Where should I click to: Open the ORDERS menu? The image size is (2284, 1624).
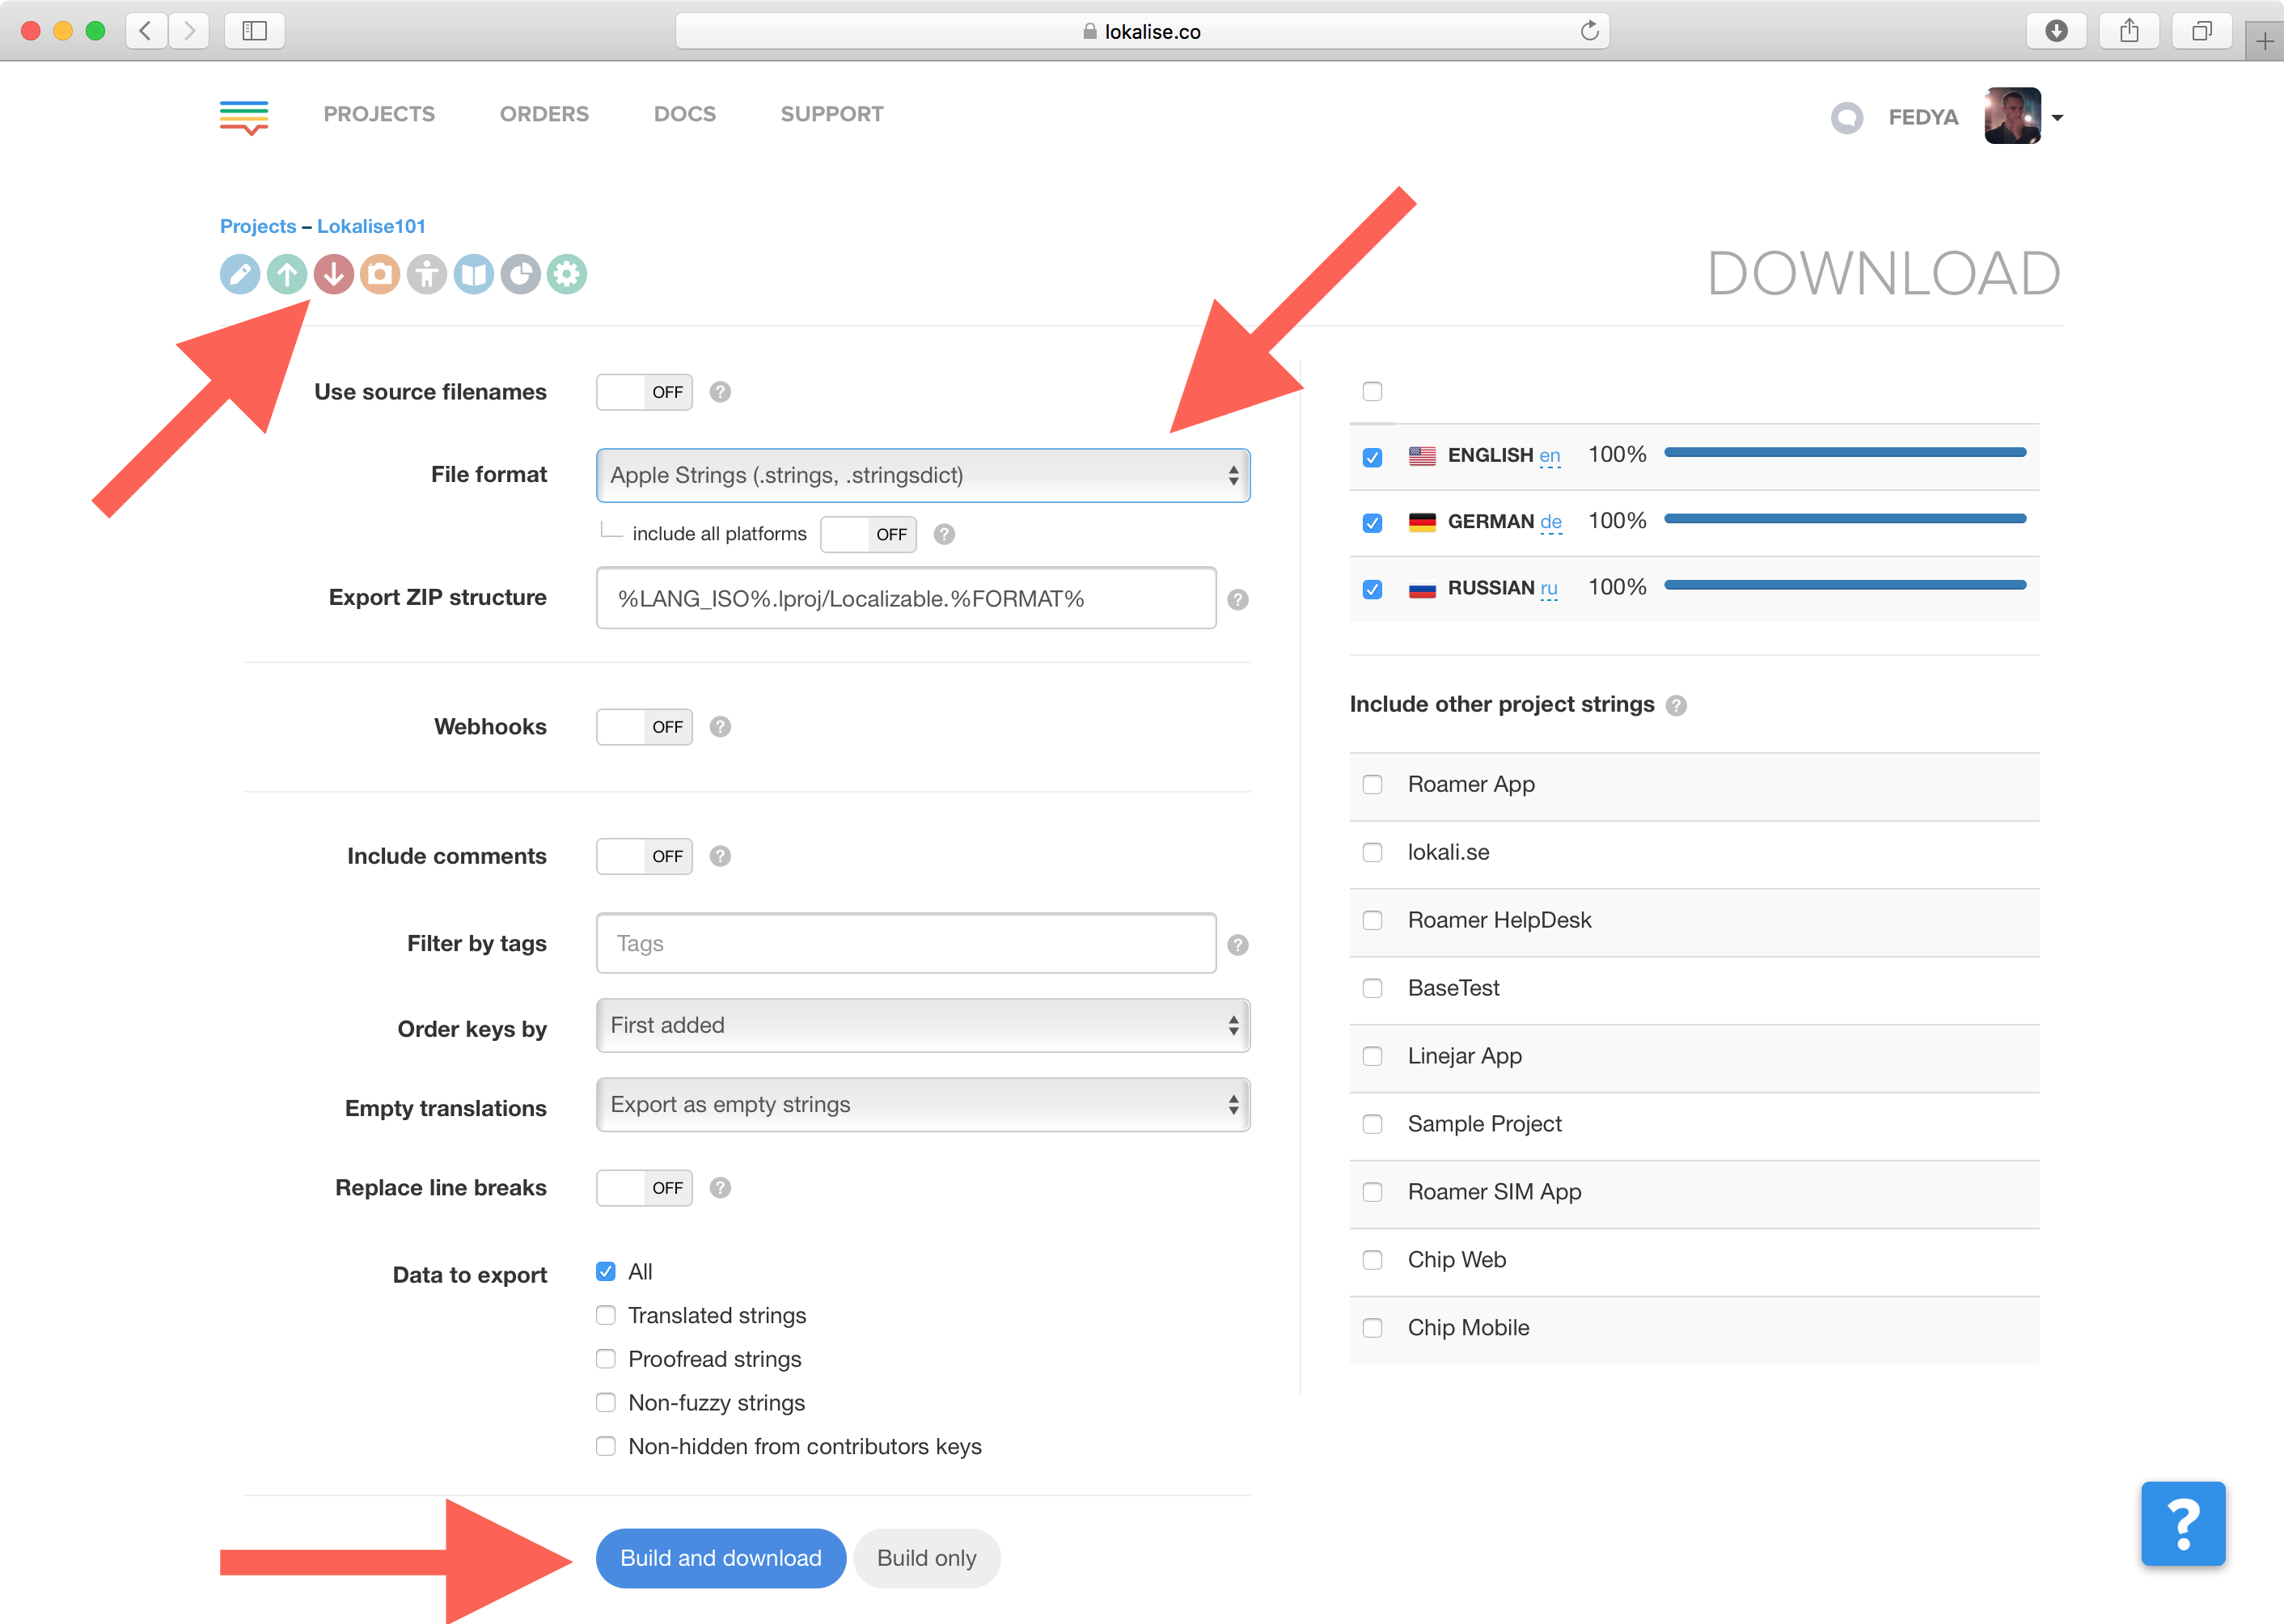point(544,114)
